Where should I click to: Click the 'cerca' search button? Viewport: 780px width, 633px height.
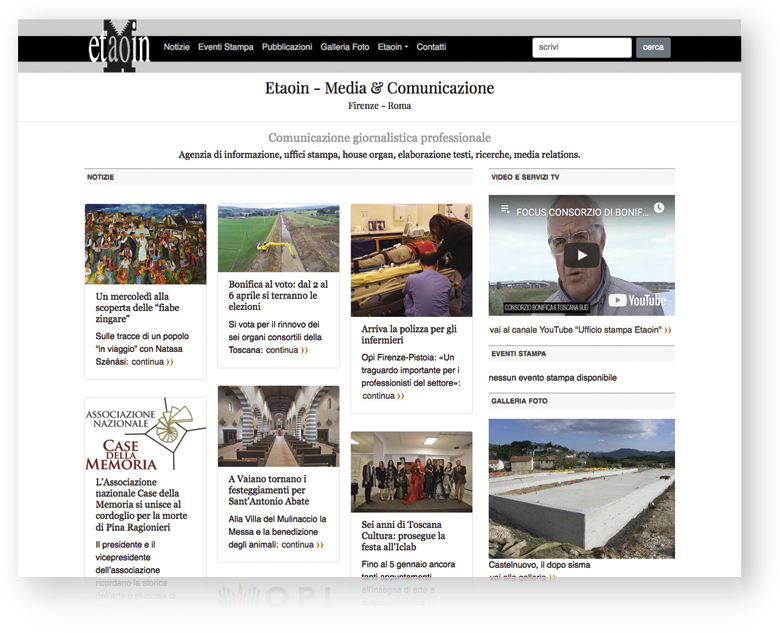click(653, 47)
